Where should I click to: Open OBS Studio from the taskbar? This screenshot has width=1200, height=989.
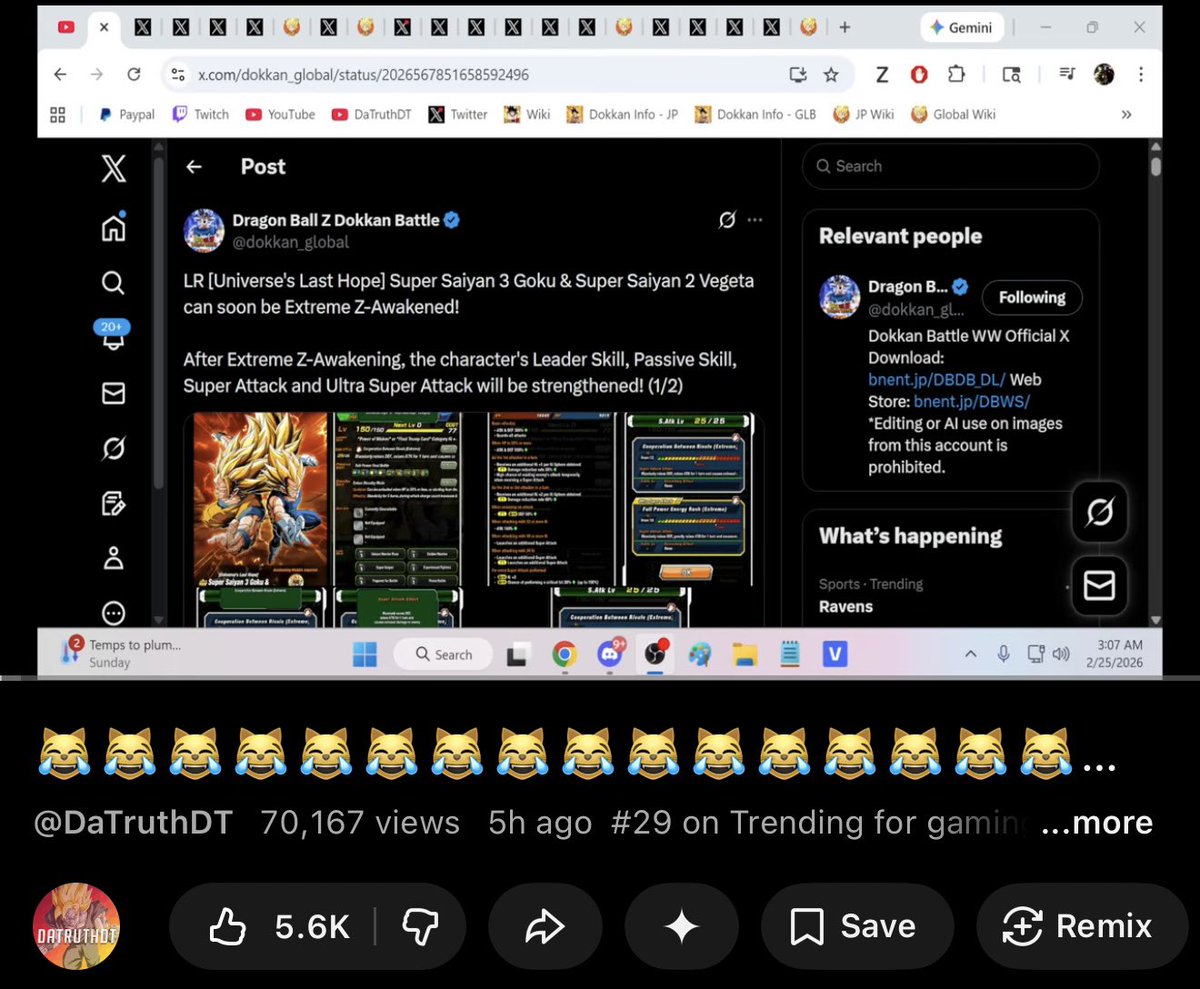(x=655, y=654)
